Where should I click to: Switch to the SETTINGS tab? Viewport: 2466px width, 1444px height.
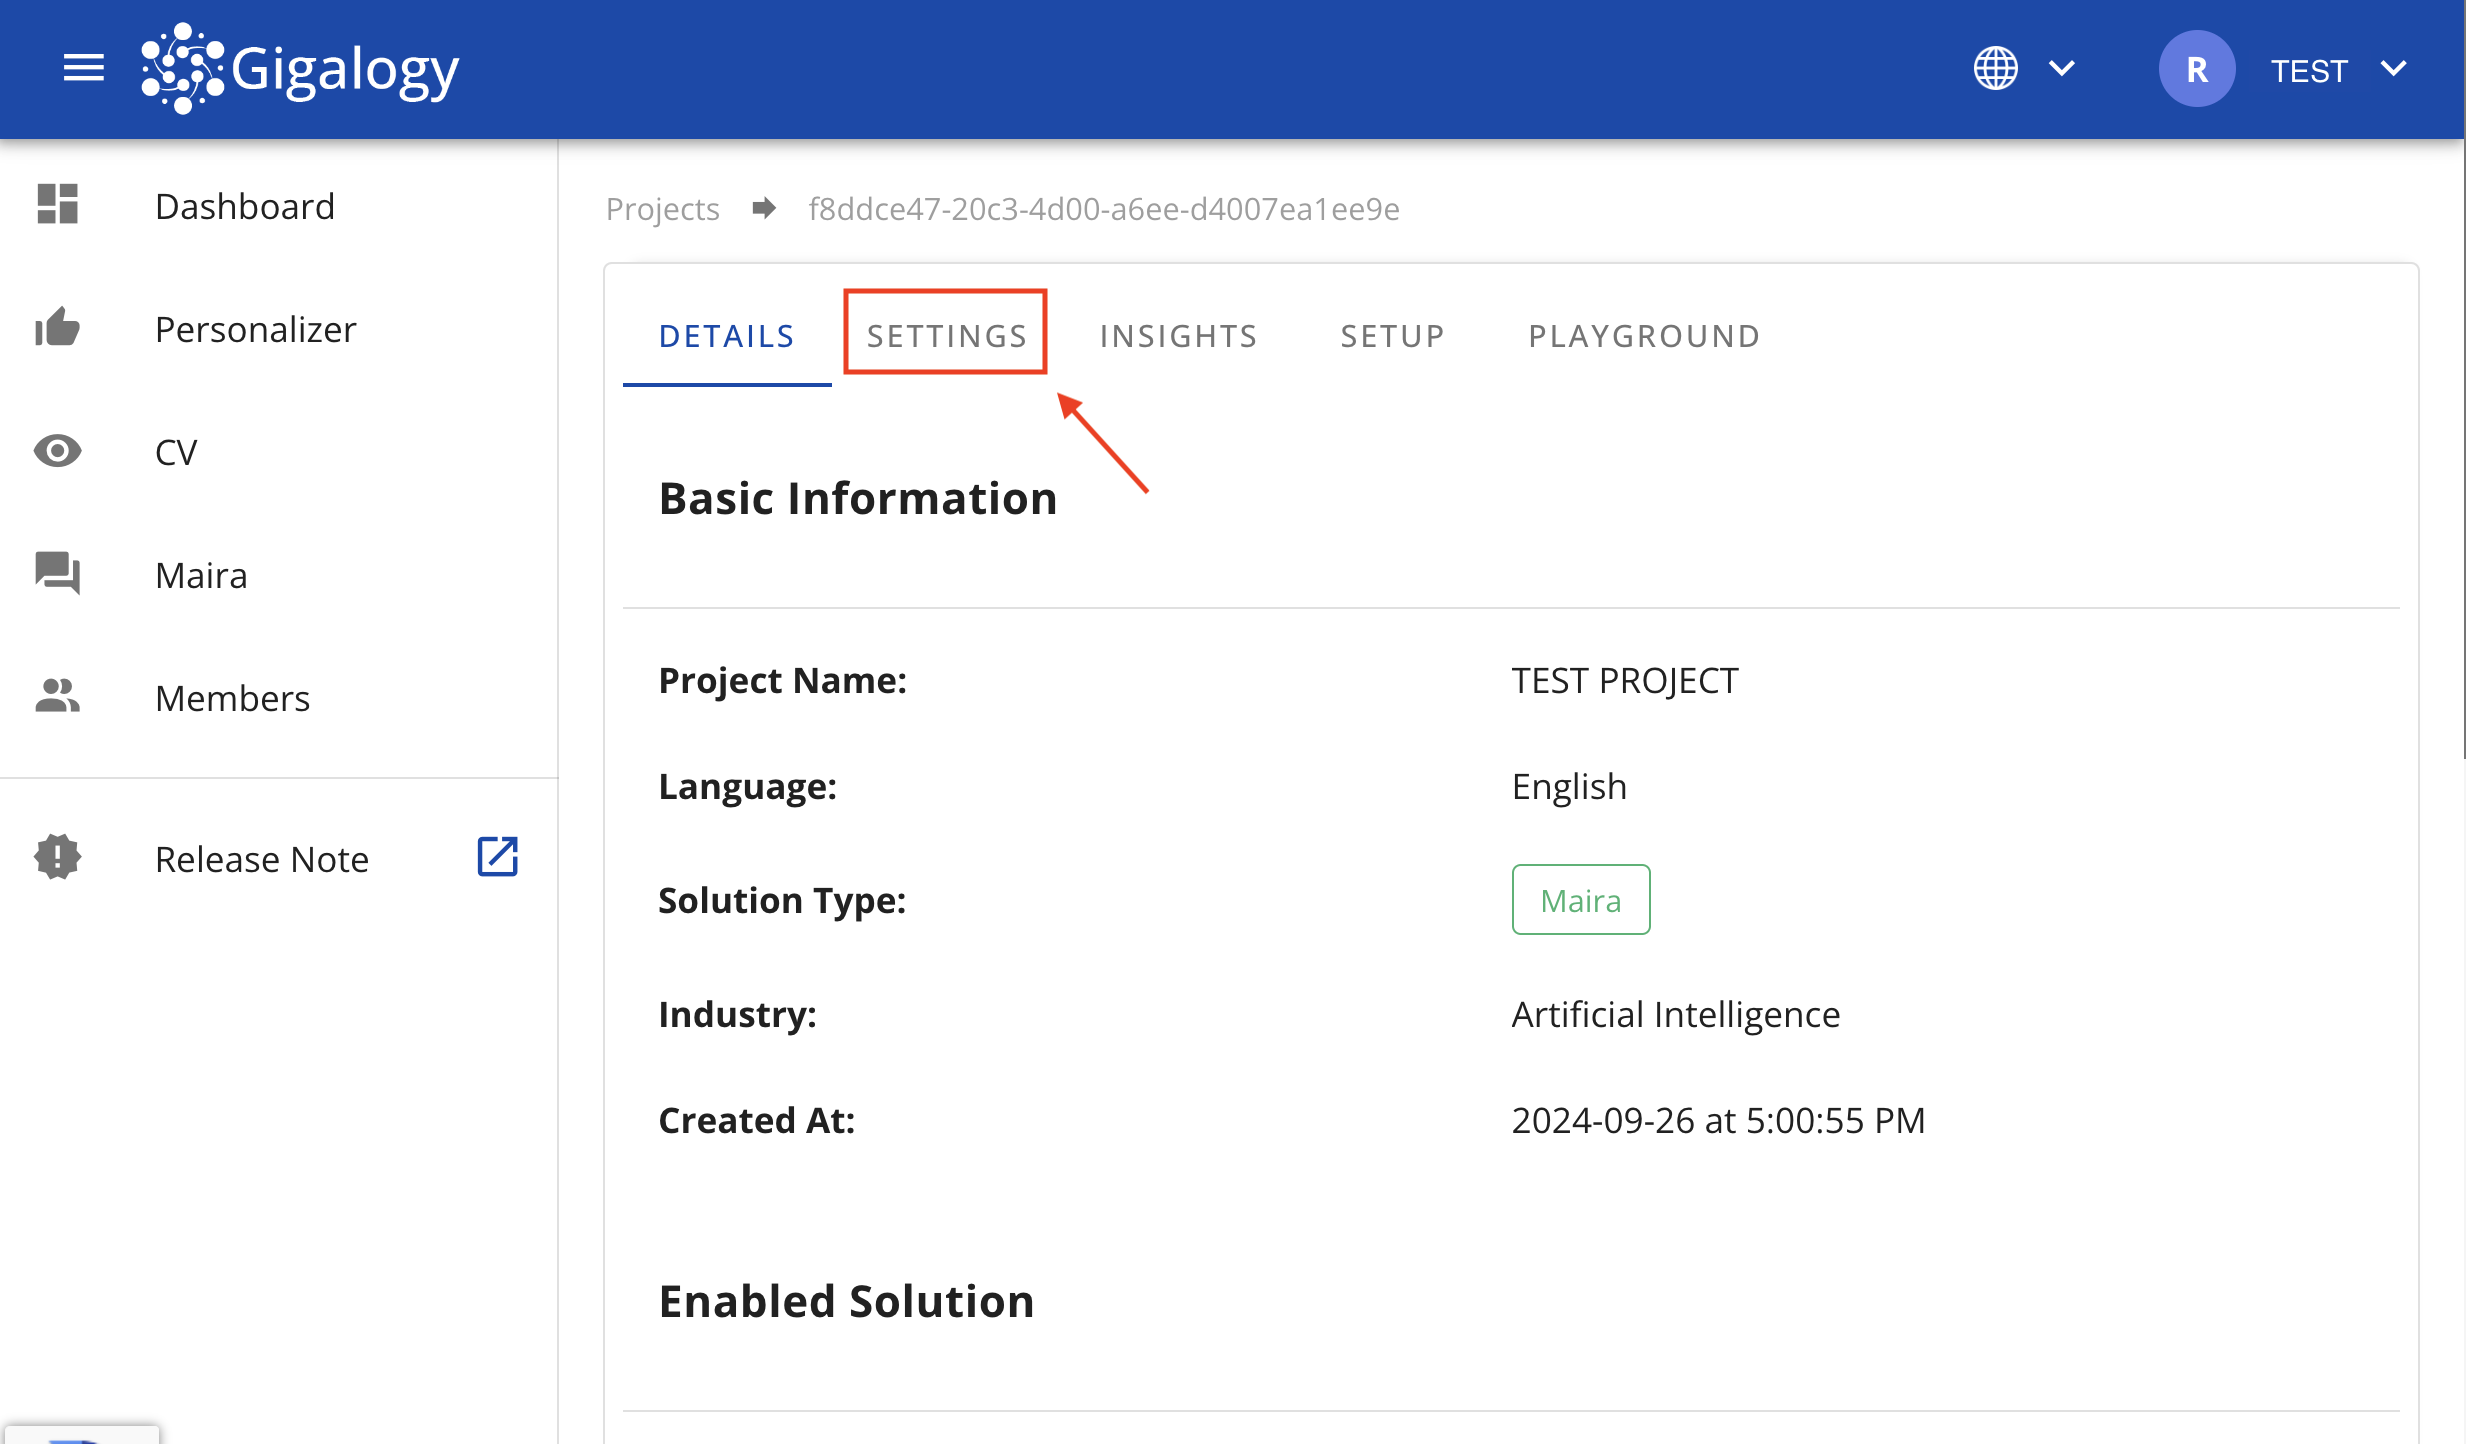(x=947, y=335)
